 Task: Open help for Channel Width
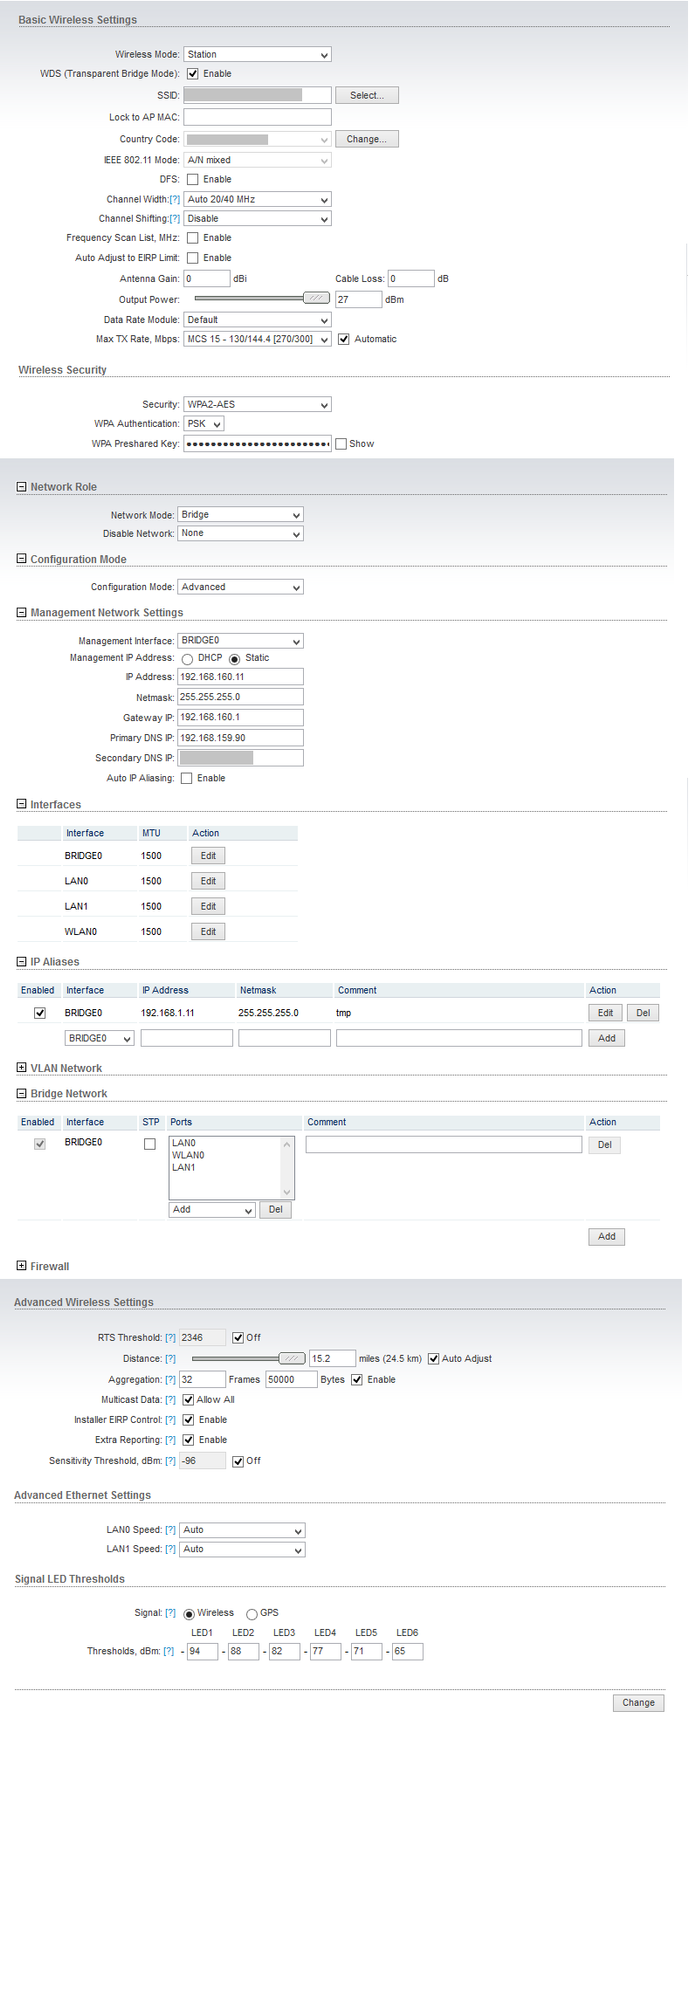click(x=175, y=200)
